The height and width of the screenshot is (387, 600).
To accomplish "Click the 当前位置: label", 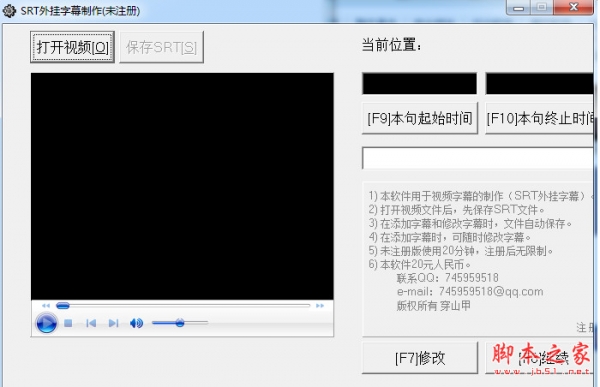I will click(x=392, y=46).
